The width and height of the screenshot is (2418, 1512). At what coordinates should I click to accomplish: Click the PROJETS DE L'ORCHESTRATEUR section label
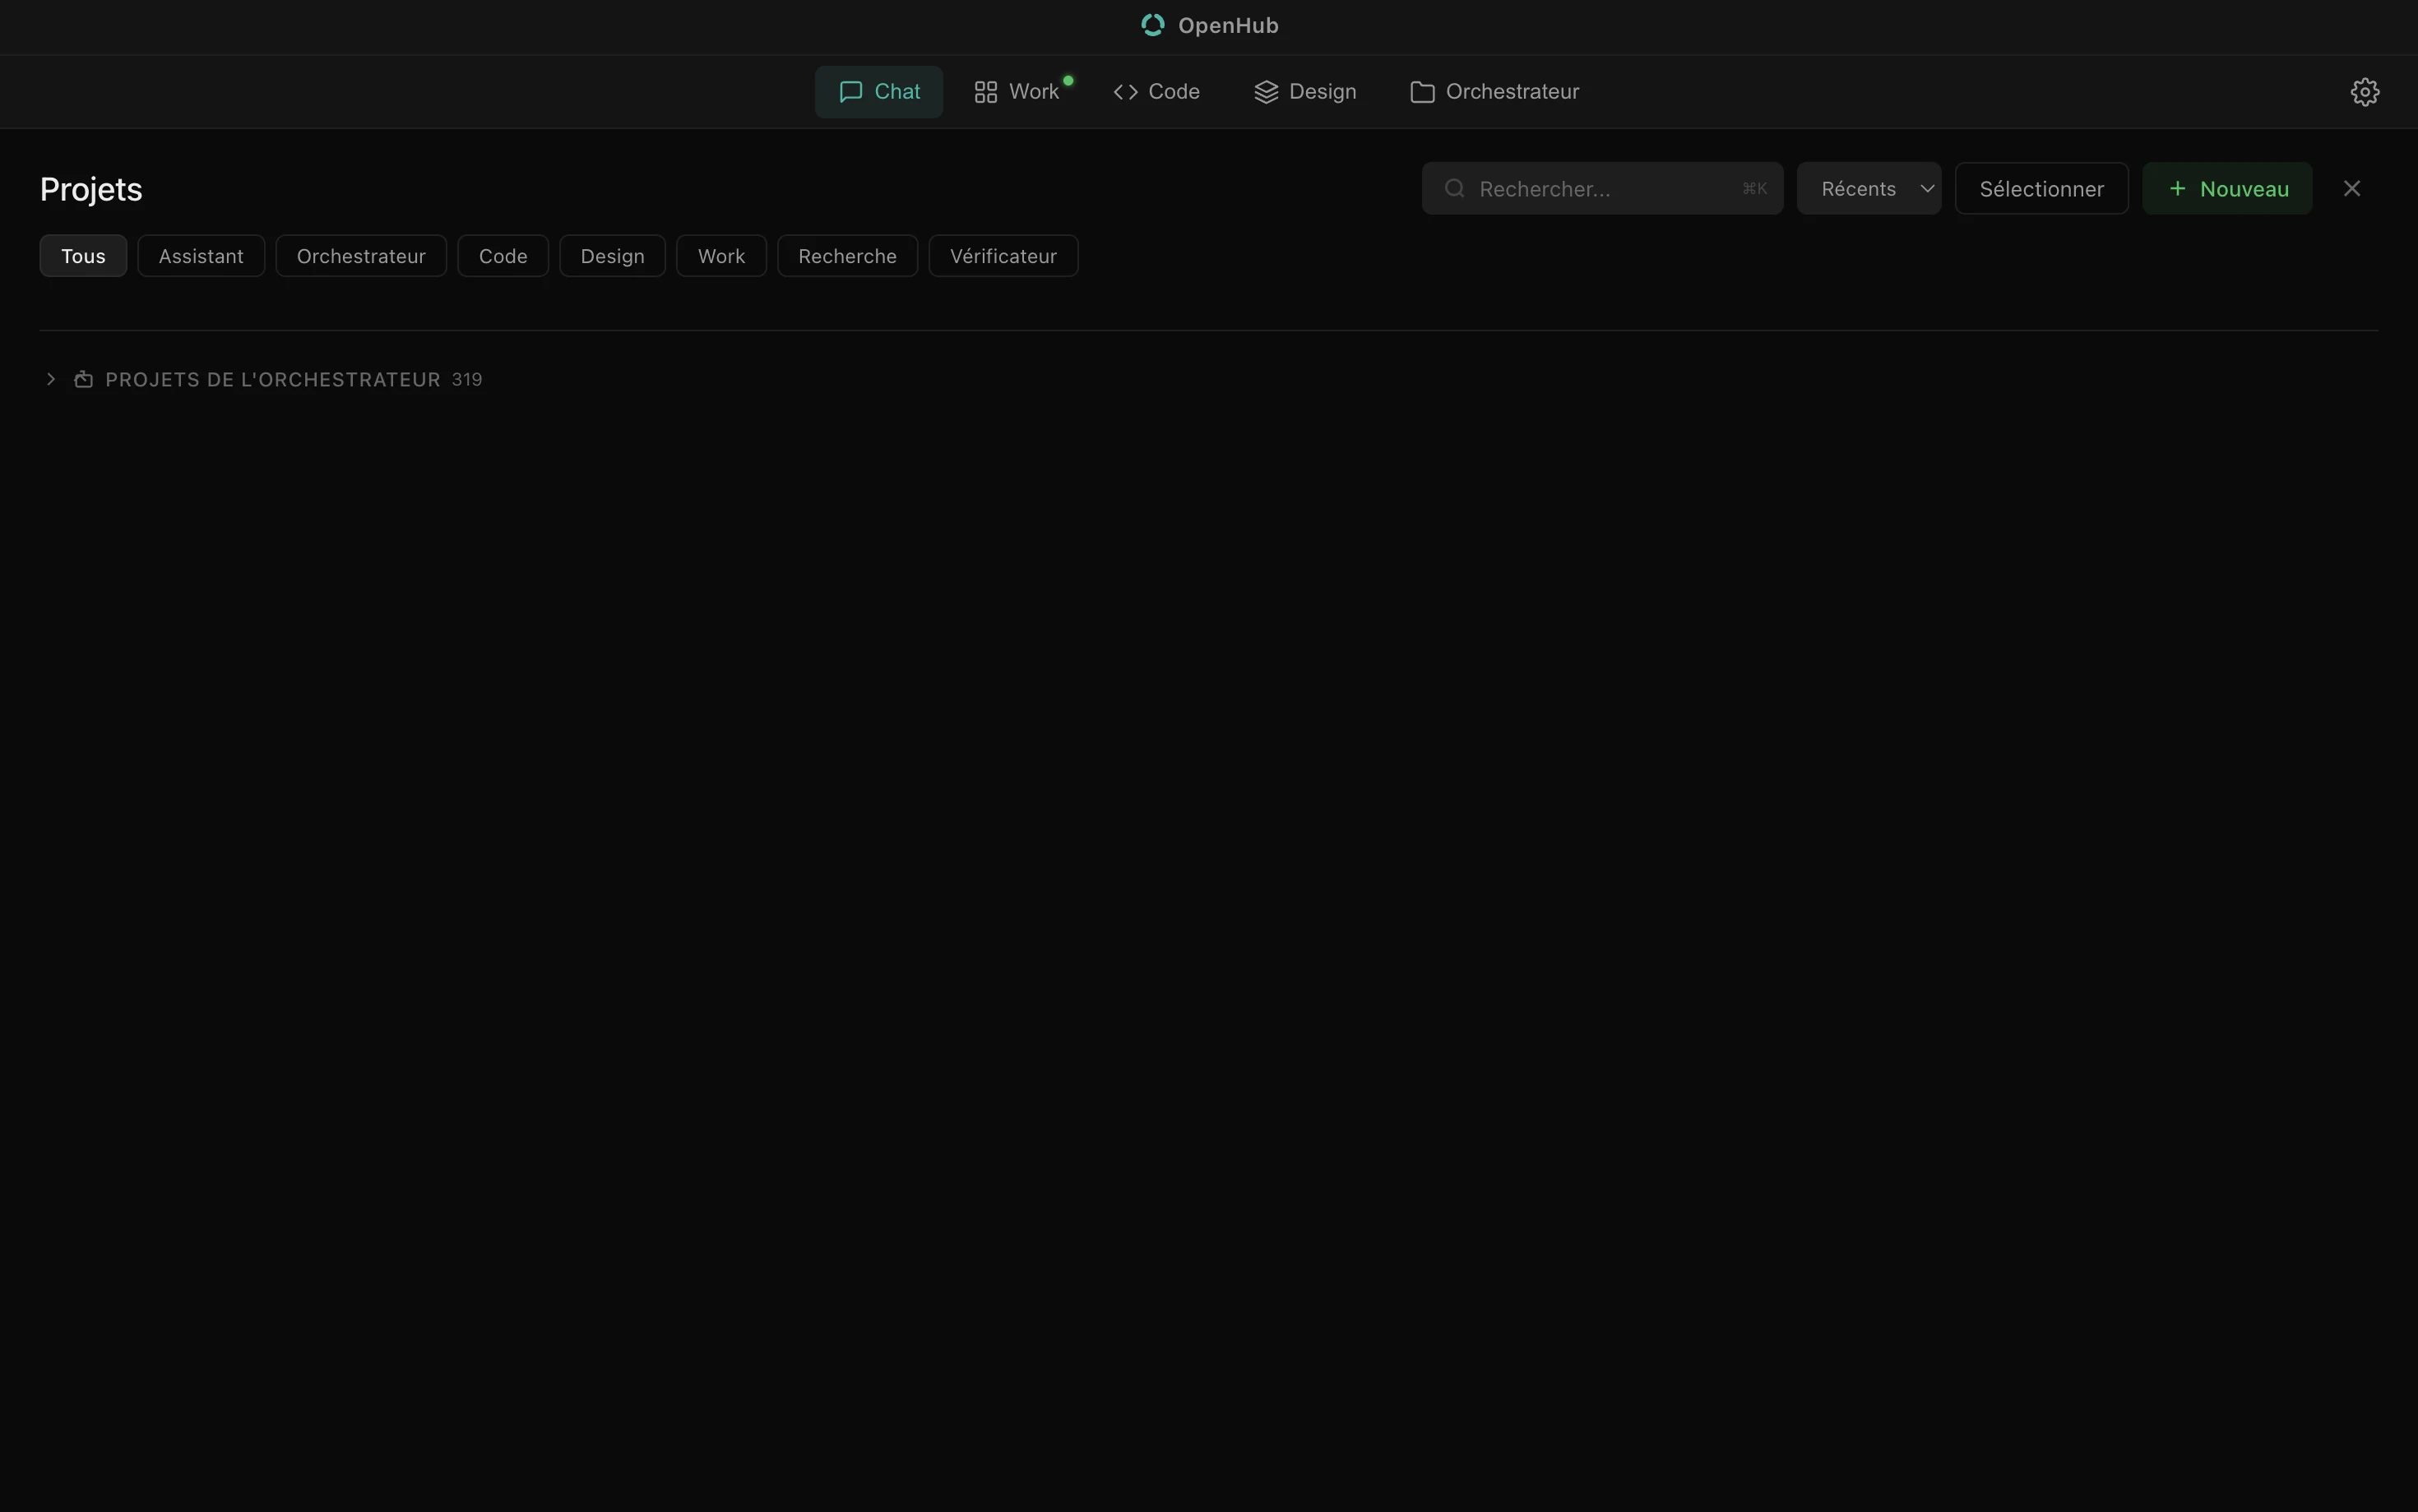click(273, 380)
